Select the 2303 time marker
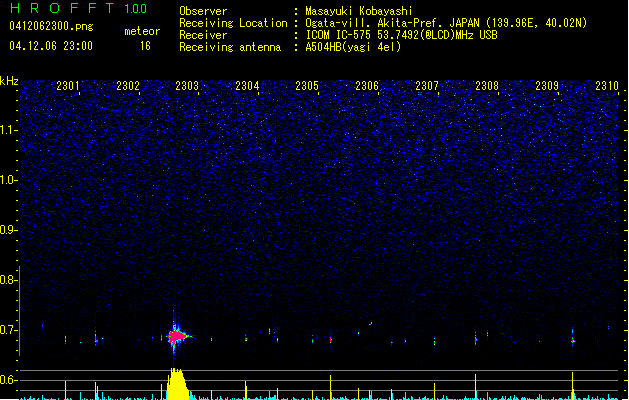629x400 pixels. point(187,87)
